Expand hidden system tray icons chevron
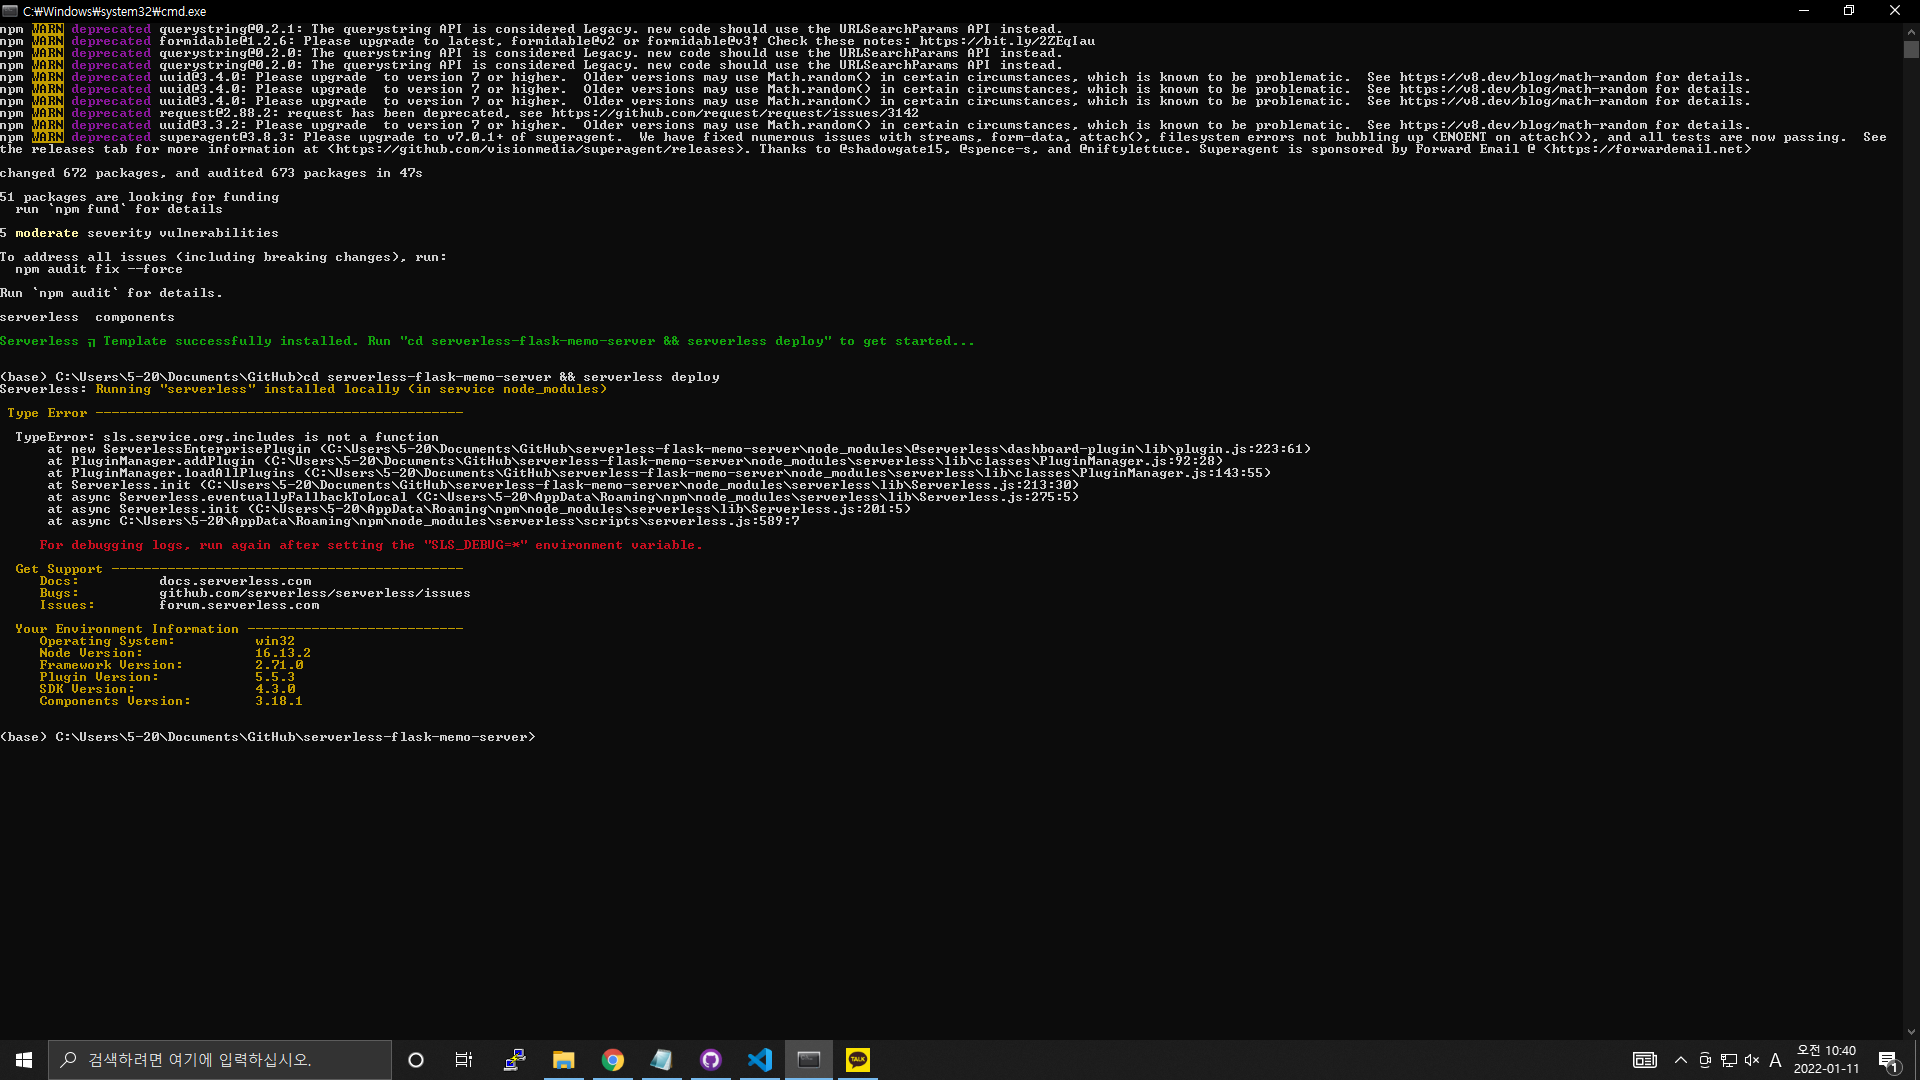This screenshot has height=1080, width=1920. [x=1681, y=1060]
